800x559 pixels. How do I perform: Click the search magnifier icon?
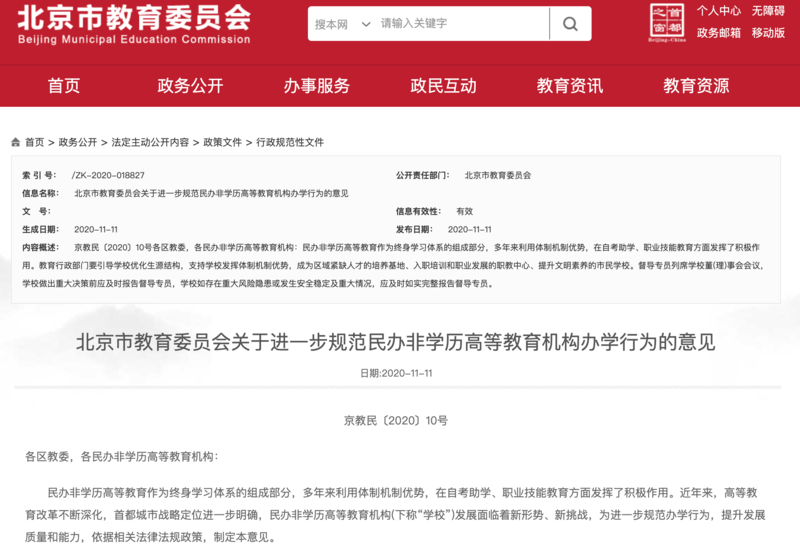point(570,23)
